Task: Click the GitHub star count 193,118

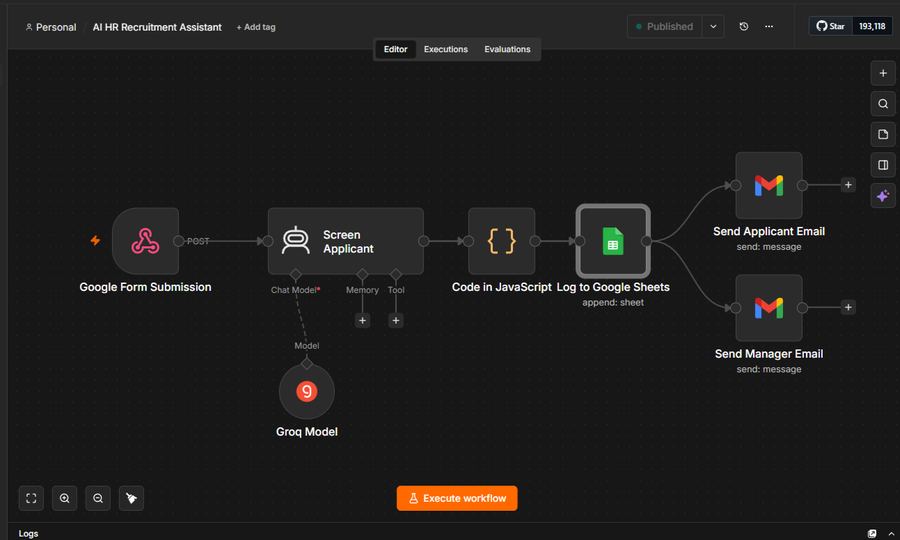Action: pos(872,26)
